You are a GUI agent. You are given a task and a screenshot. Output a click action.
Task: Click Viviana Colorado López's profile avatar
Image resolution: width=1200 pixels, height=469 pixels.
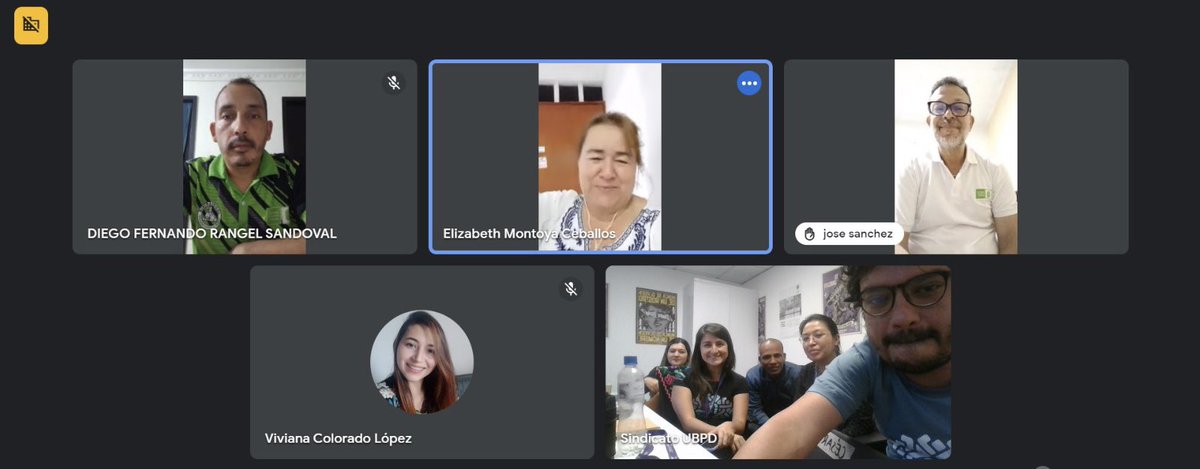point(422,362)
